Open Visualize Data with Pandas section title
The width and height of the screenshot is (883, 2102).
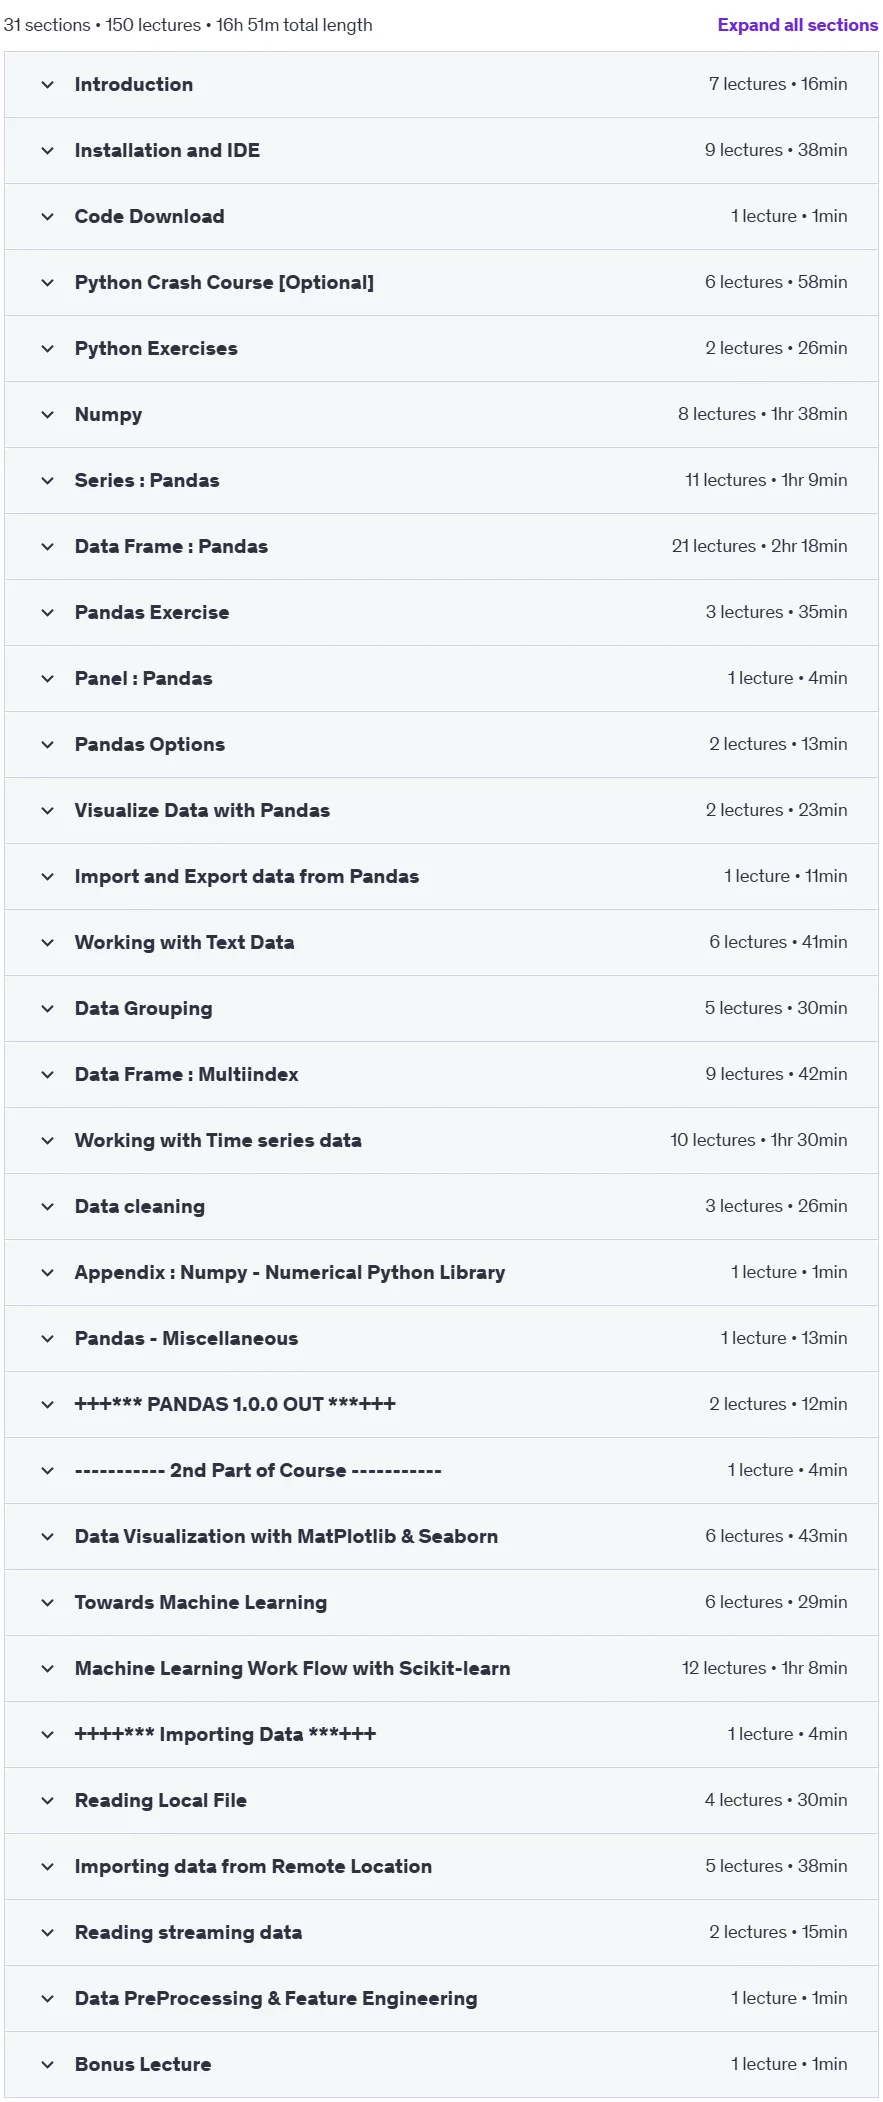coord(202,811)
